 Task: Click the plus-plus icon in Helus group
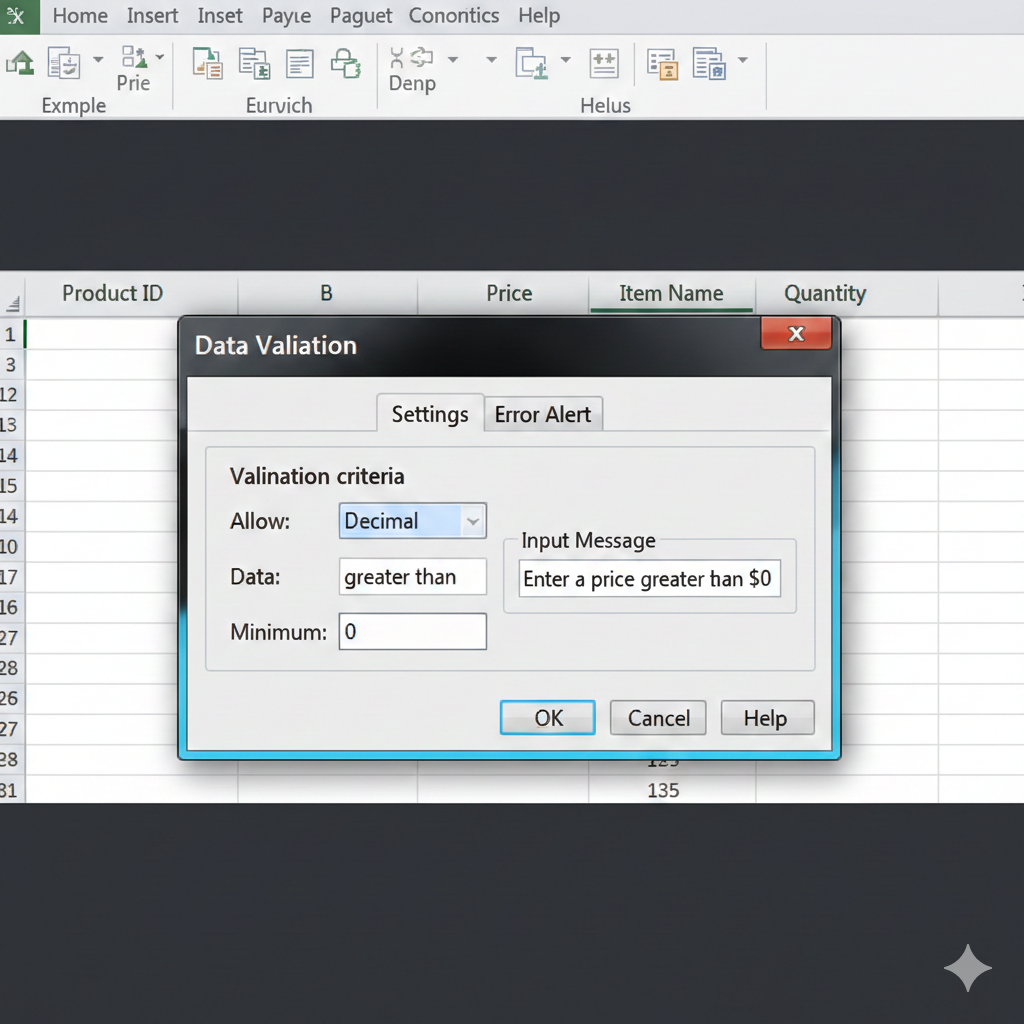tap(604, 62)
